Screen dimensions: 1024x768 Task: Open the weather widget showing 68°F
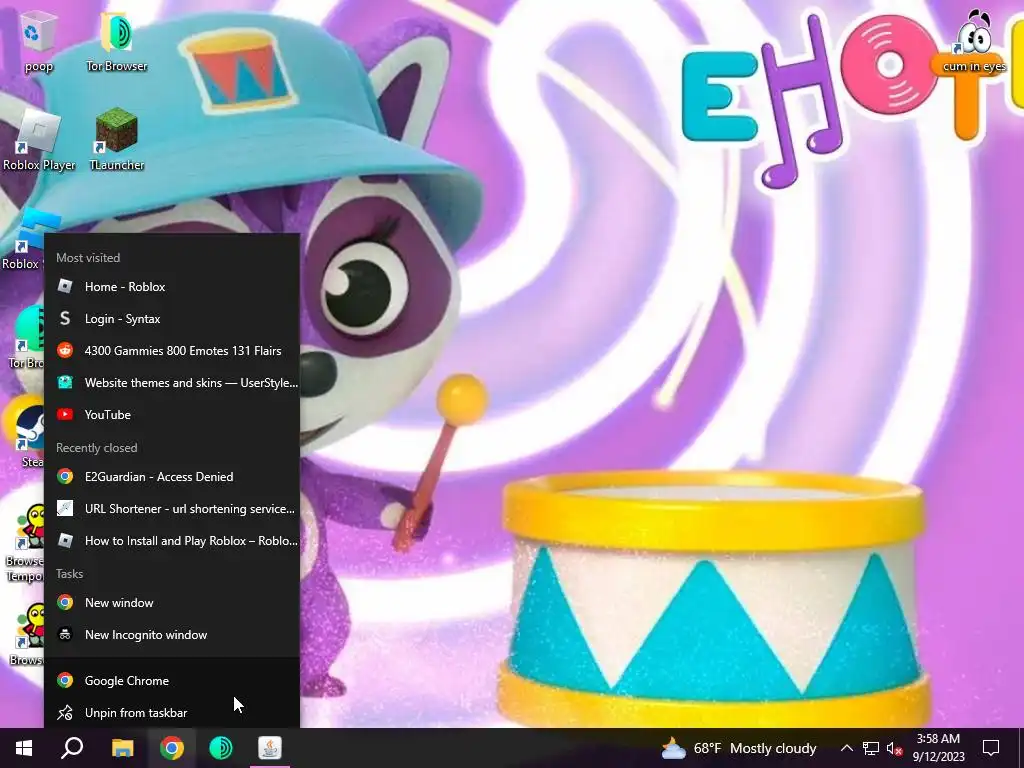coord(739,748)
